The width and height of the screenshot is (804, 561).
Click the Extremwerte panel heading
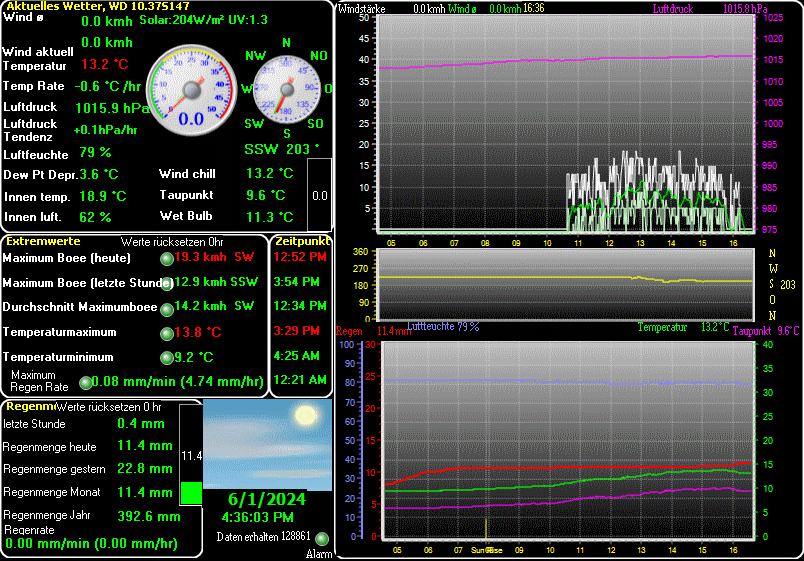43,242
